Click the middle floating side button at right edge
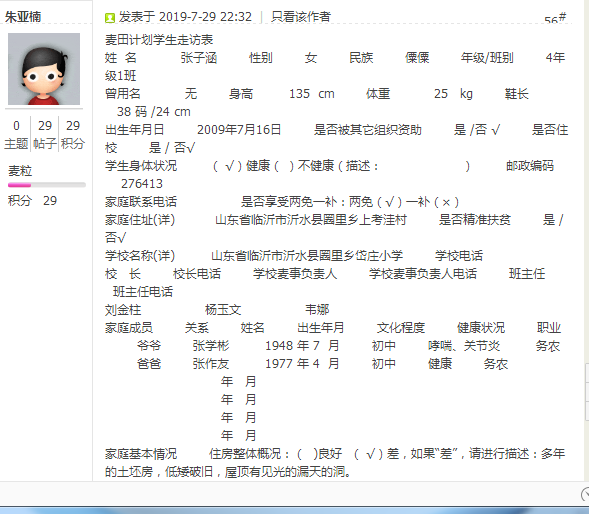The width and height of the screenshot is (589, 514). pyautogui.click(x=587, y=392)
